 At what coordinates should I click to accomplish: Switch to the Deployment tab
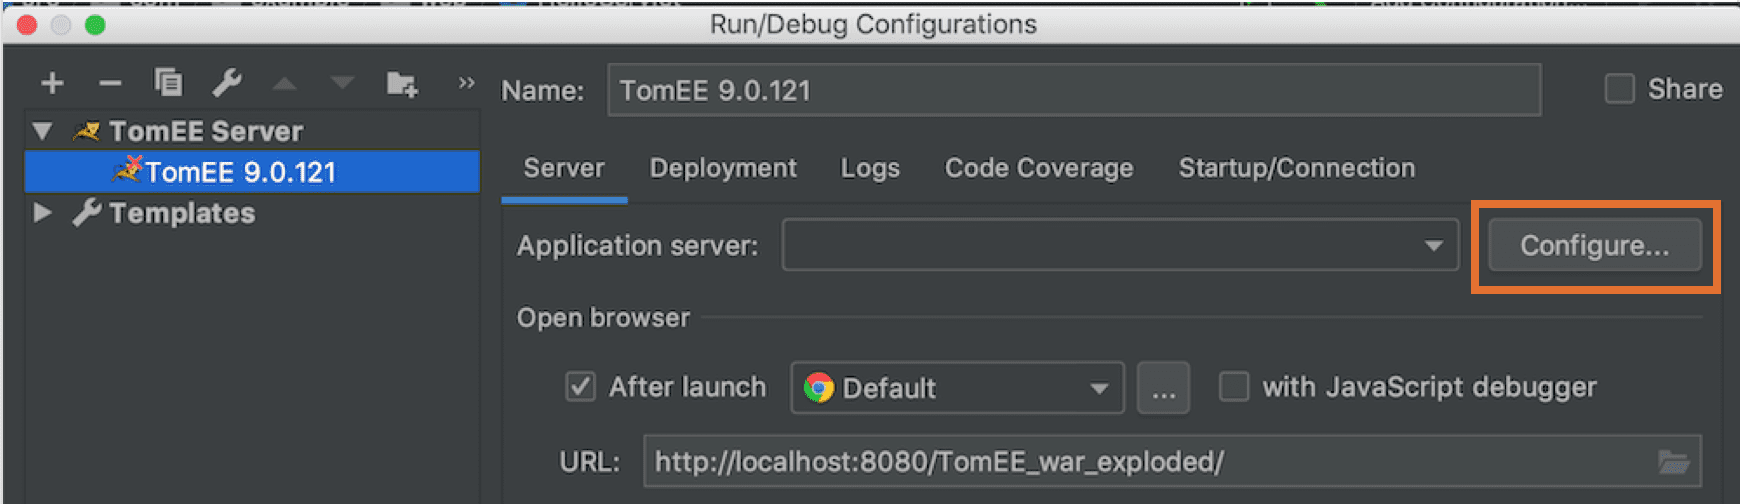(723, 168)
